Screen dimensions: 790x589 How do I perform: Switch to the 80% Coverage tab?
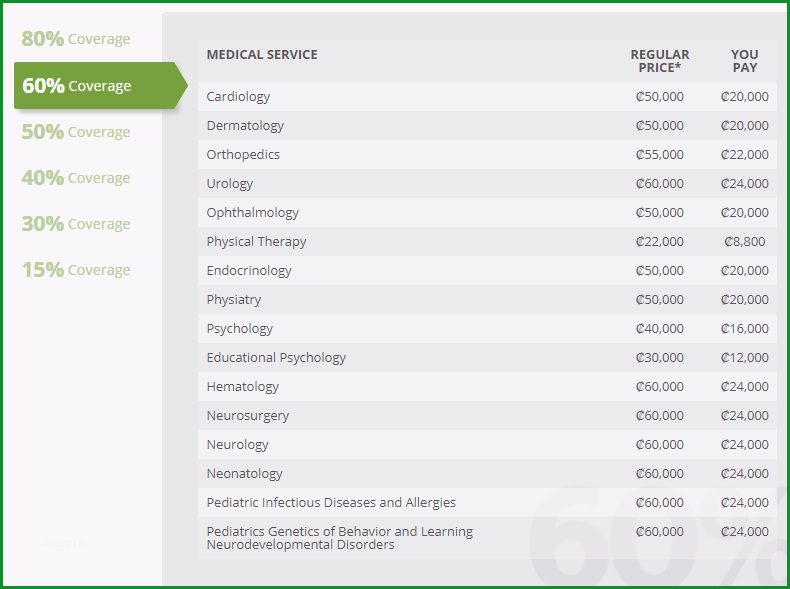tap(76, 39)
